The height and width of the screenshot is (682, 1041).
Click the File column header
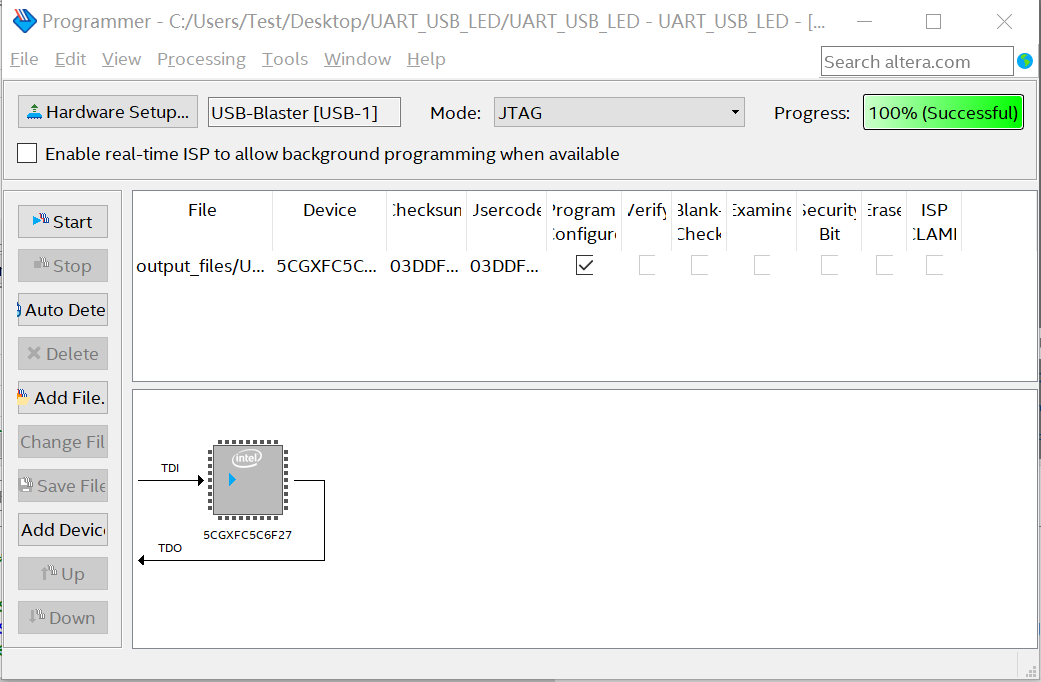coord(202,221)
